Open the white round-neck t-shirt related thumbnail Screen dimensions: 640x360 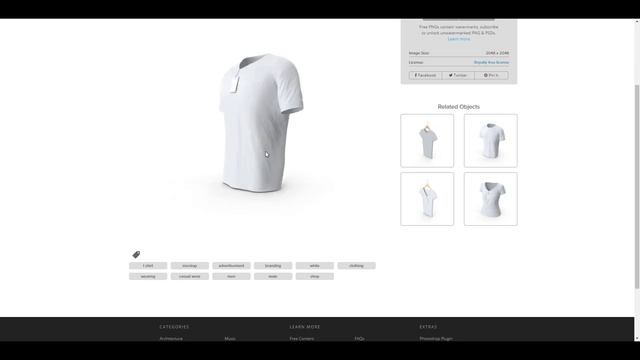(x=491, y=140)
